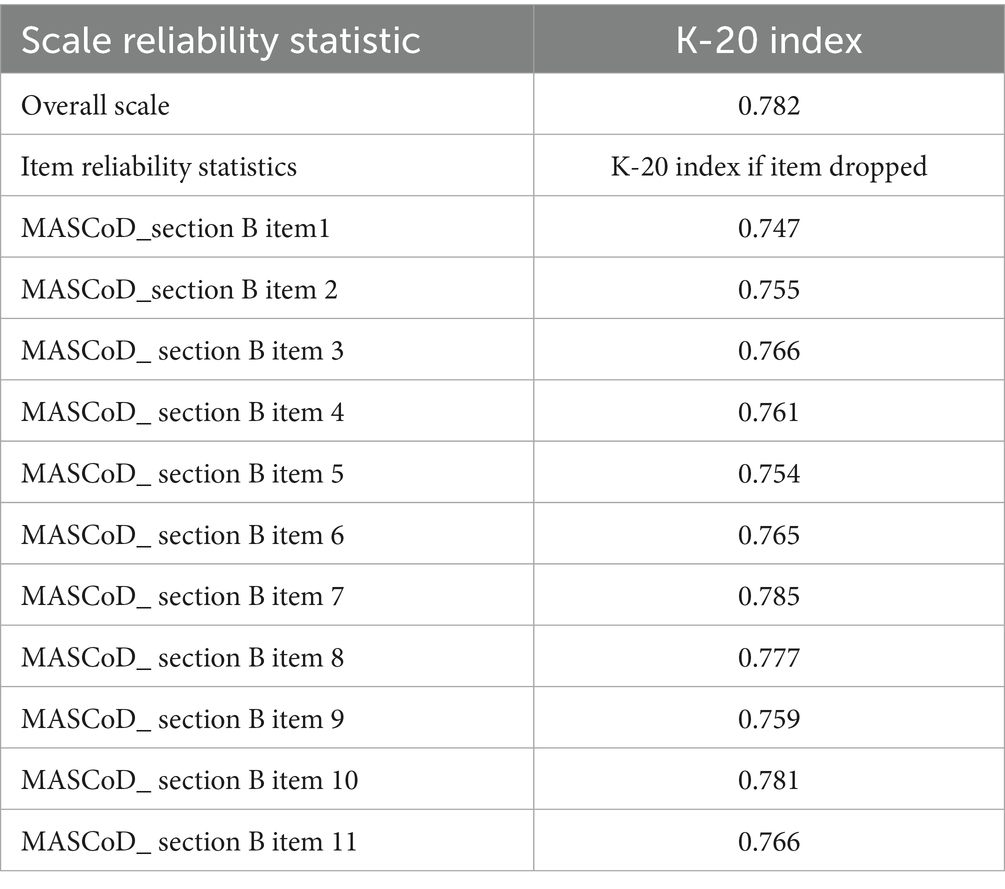Select the value 0.761 in the table
1005x889 pixels.
click(769, 412)
